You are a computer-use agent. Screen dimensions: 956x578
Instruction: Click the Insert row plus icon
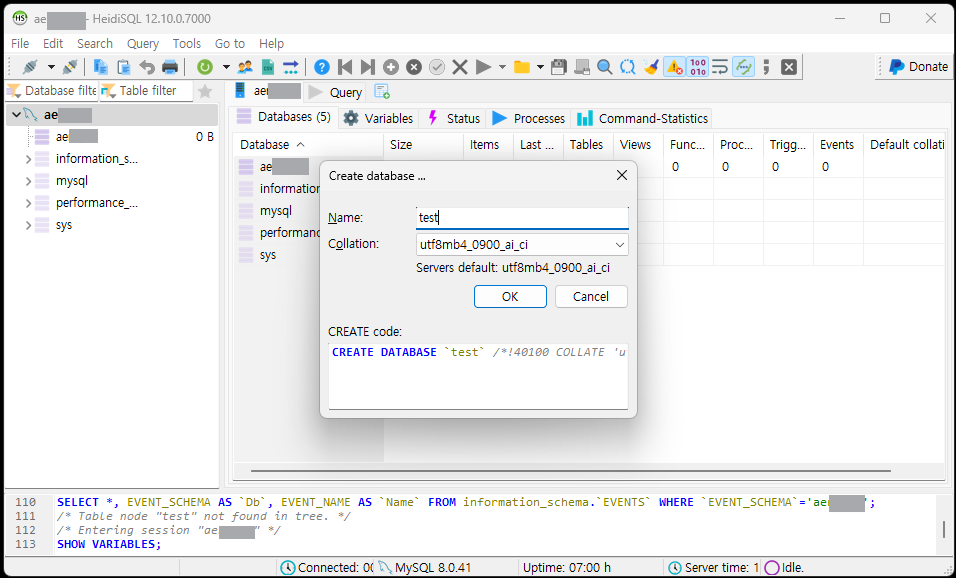(391, 66)
